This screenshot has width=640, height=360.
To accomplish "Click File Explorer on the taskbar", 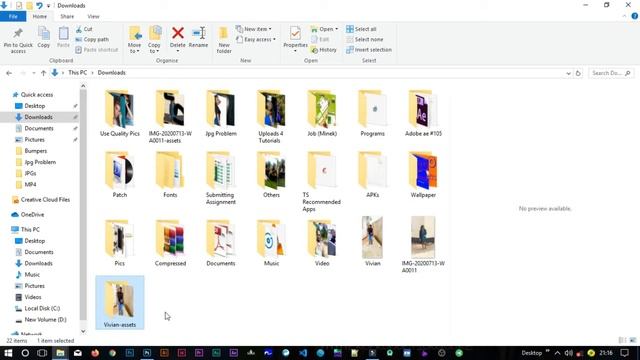I will [x=60, y=353].
